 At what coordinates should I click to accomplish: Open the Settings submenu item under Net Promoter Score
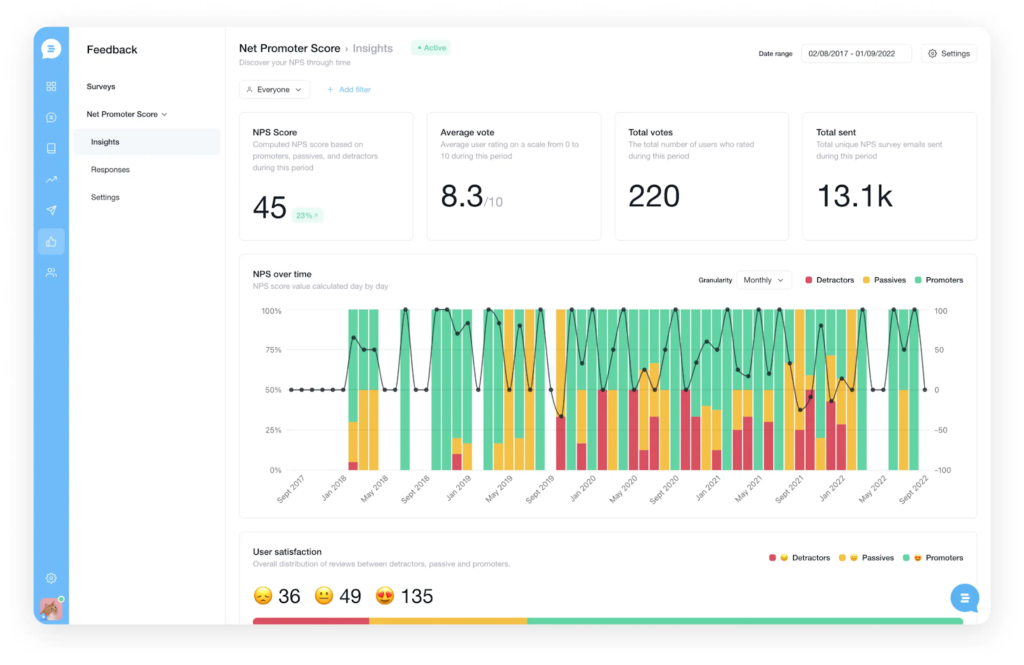pos(105,197)
